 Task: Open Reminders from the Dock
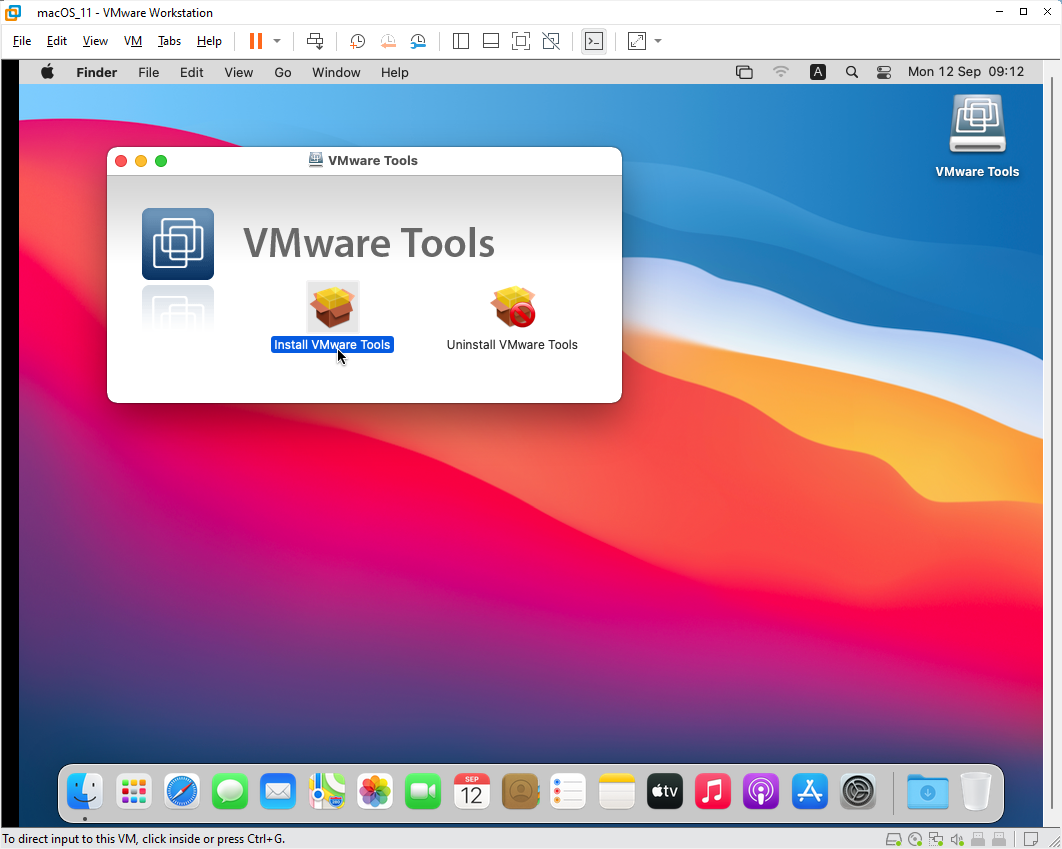click(568, 791)
